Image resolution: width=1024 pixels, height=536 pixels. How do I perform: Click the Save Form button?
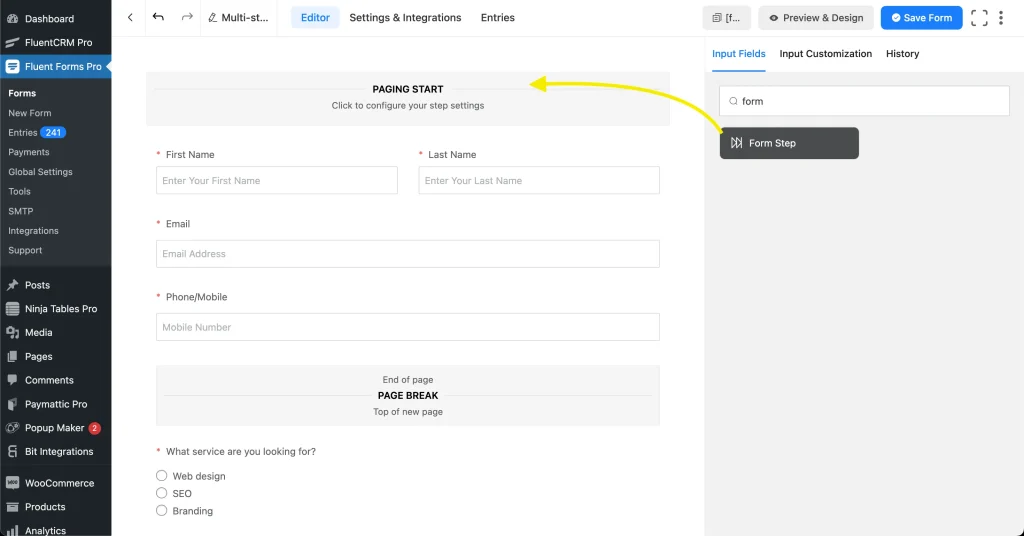[921, 18]
